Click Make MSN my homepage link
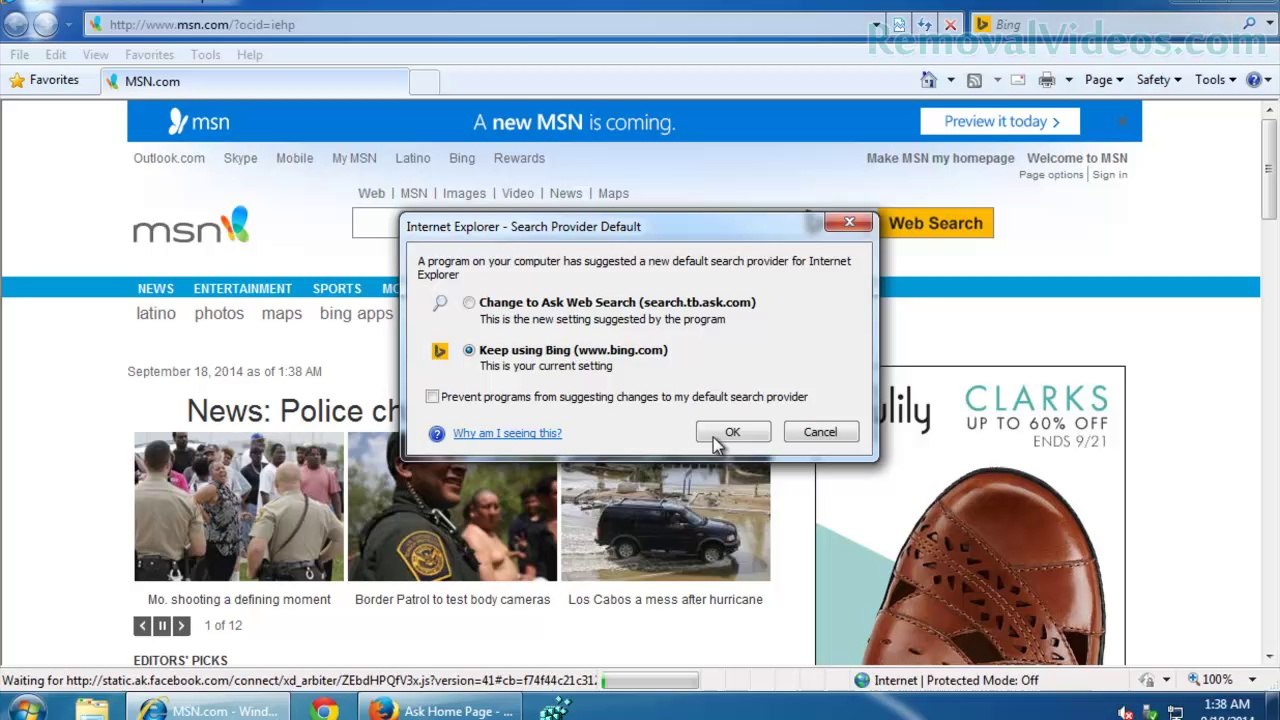Screen dimensions: 1280x720 tap(940, 158)
